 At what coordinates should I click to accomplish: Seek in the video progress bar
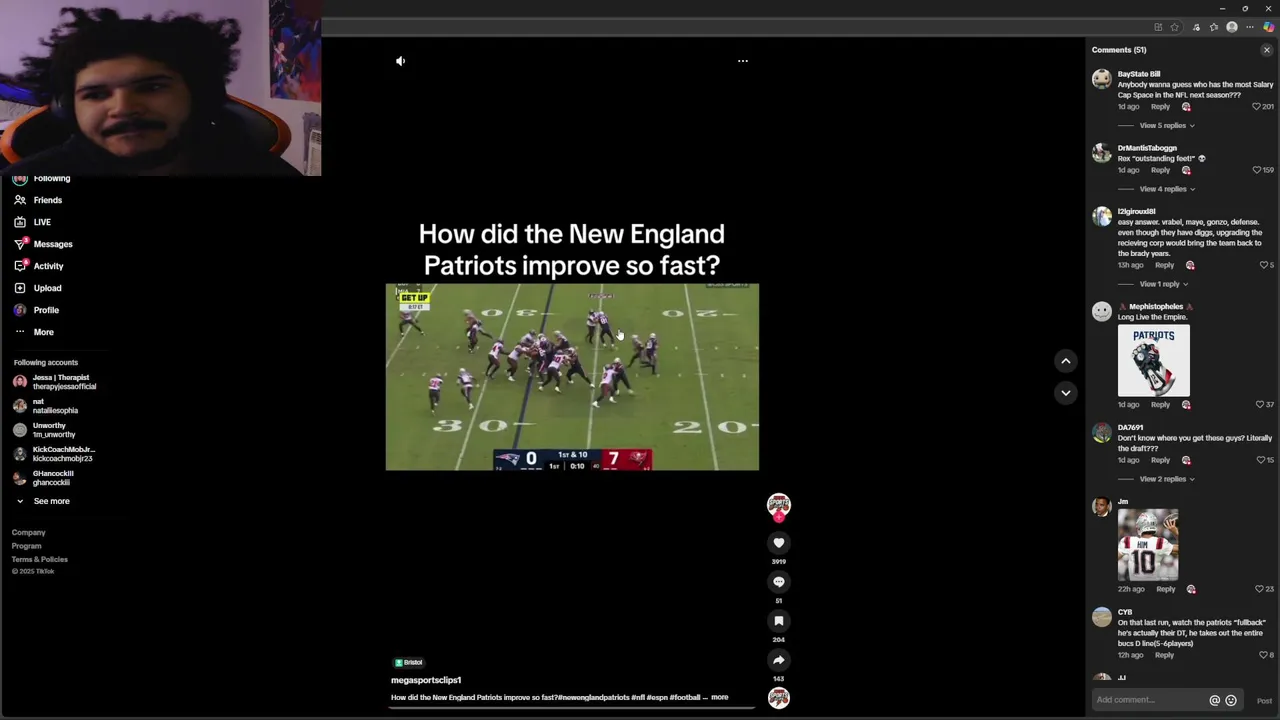tap(573, 707)
